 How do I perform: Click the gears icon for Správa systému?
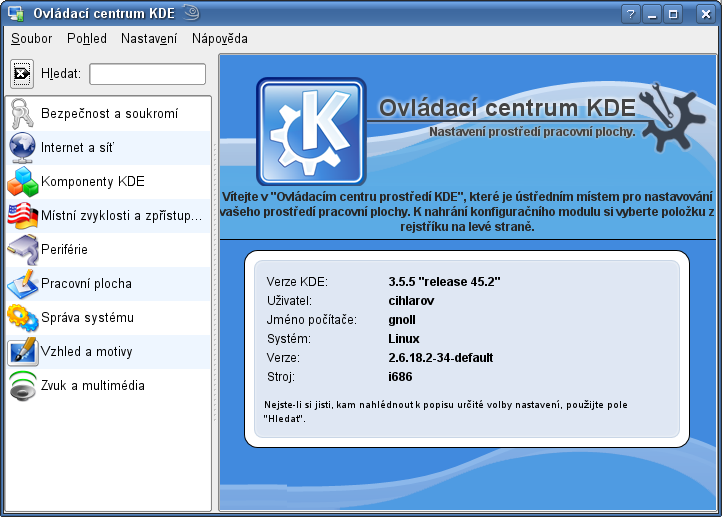(x=22, y=318)
